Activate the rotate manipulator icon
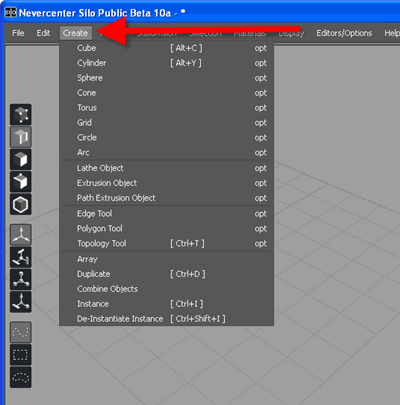 (x=21, y=257)
